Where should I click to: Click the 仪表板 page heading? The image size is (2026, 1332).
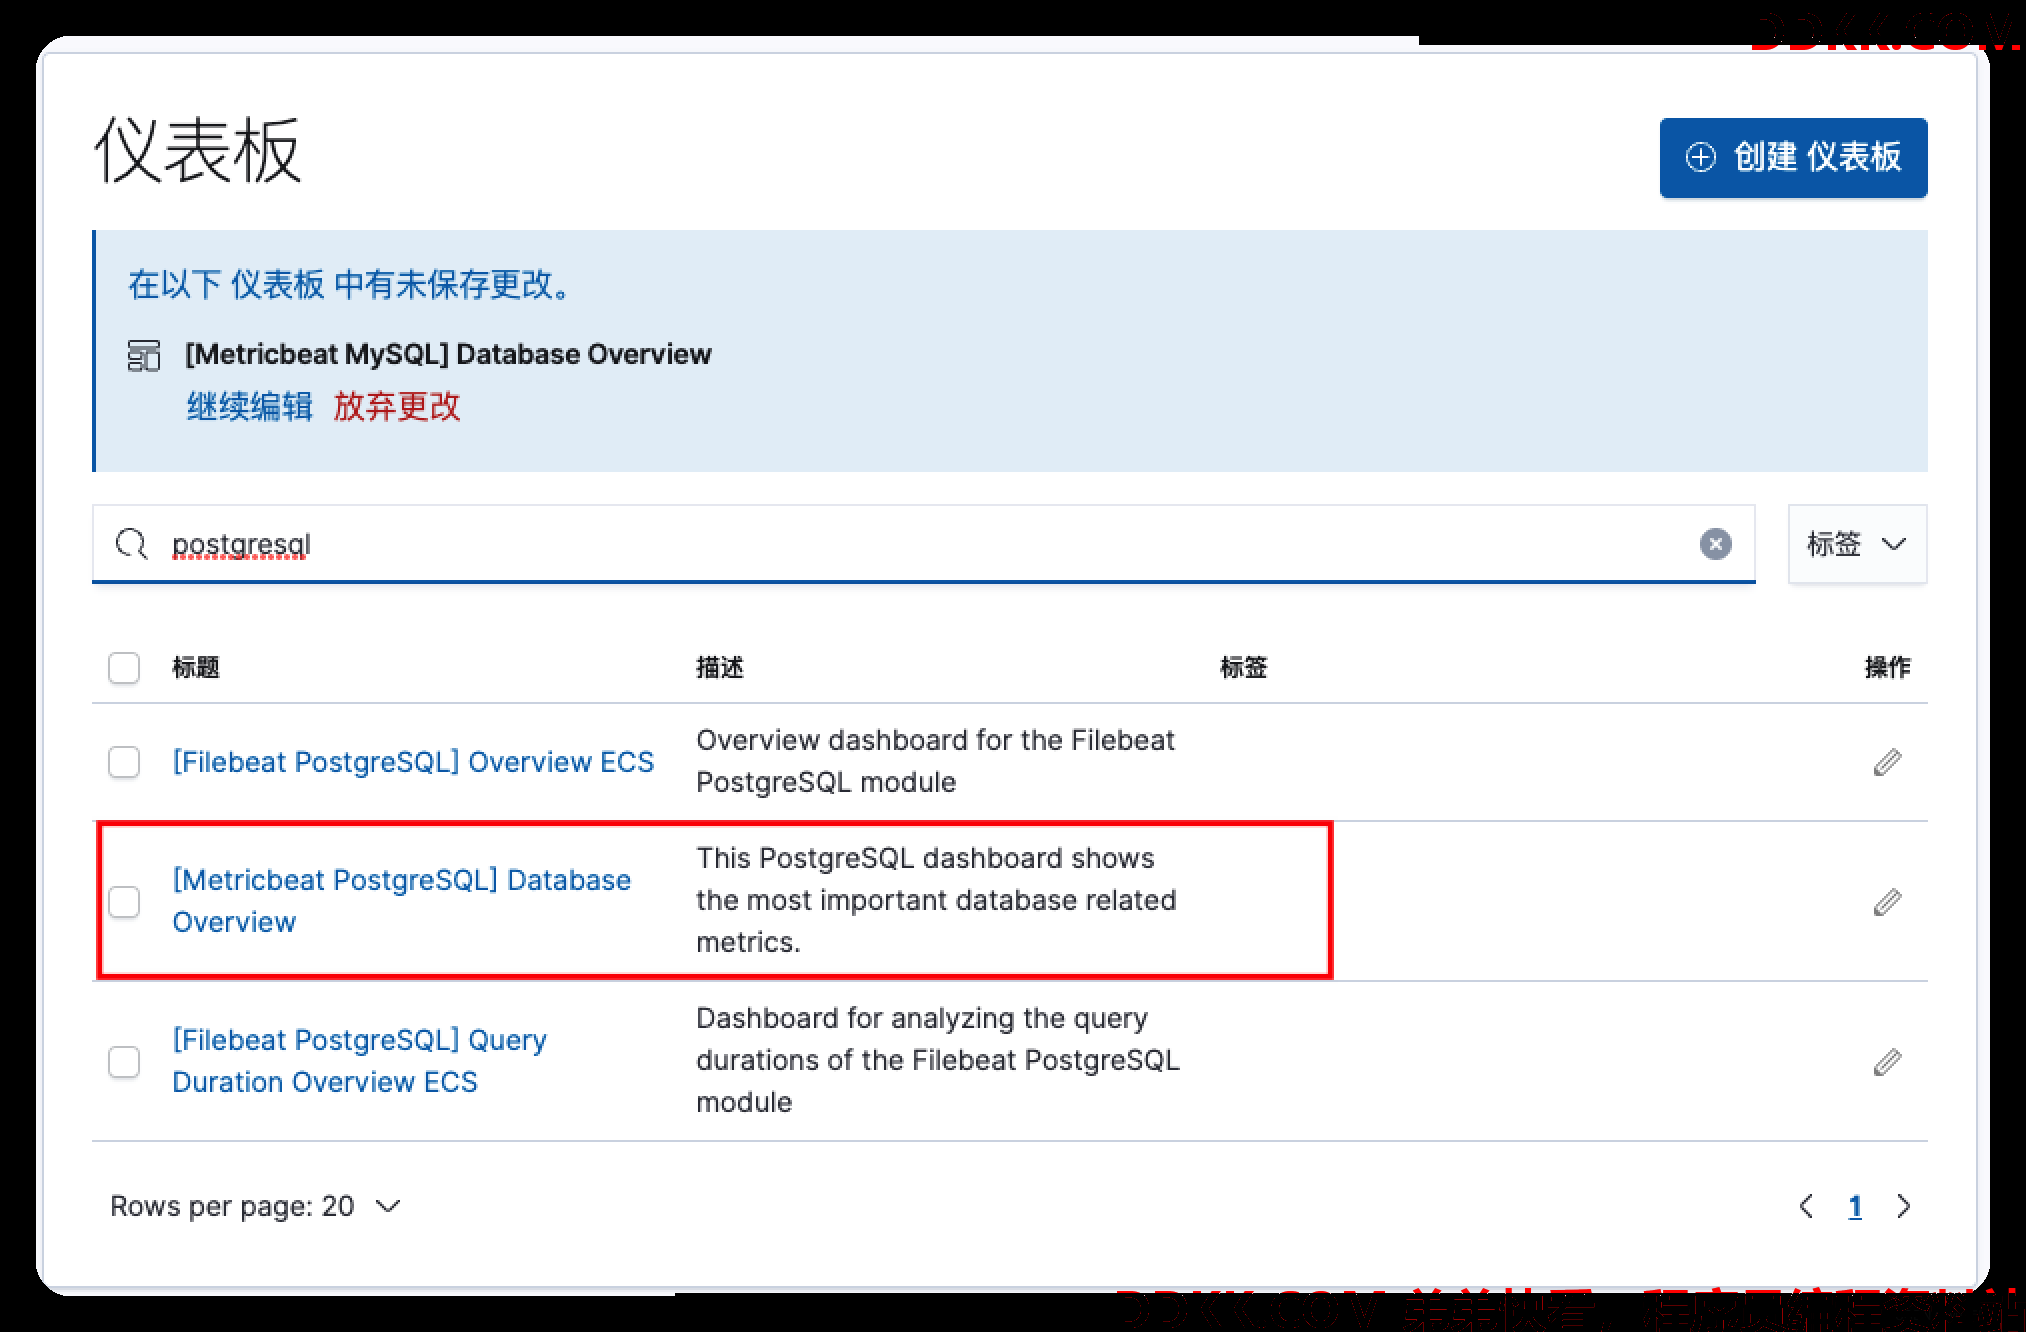tap(197, 150)
